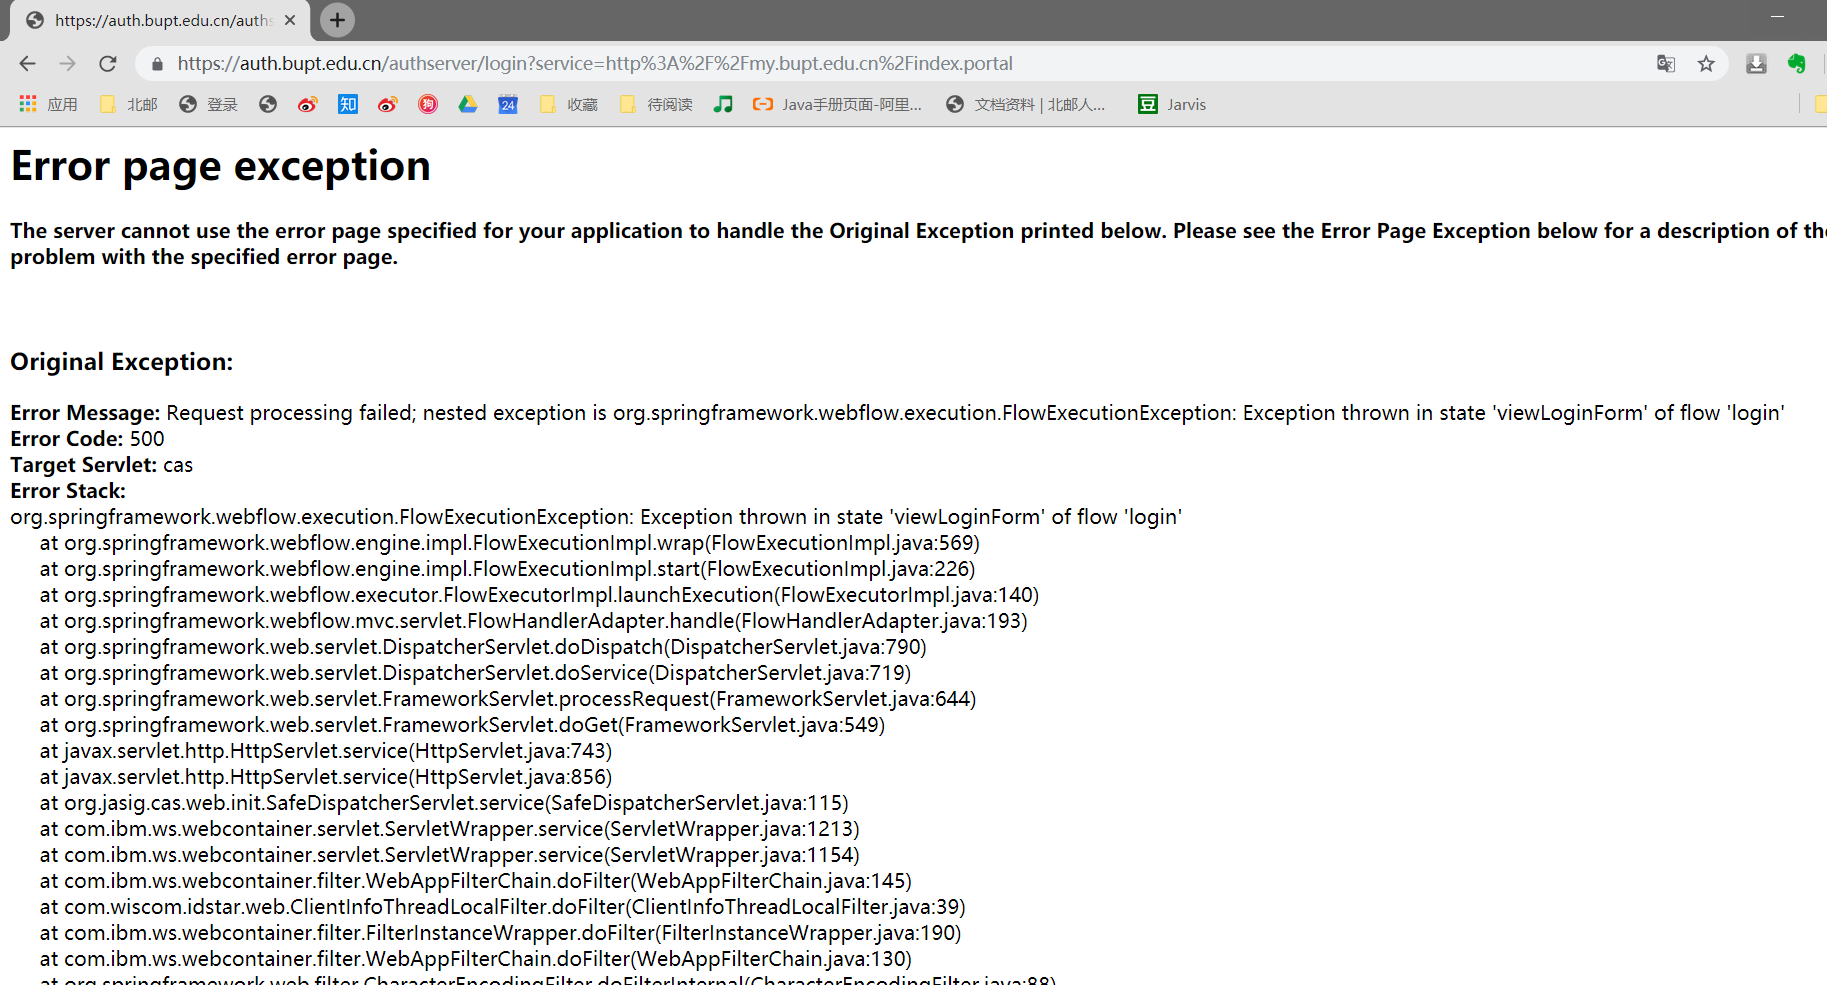Viewport: 1827px width, 985px height.
Task: Click the HttpServlet.java:856 stack line
Action: coord(326,777)
